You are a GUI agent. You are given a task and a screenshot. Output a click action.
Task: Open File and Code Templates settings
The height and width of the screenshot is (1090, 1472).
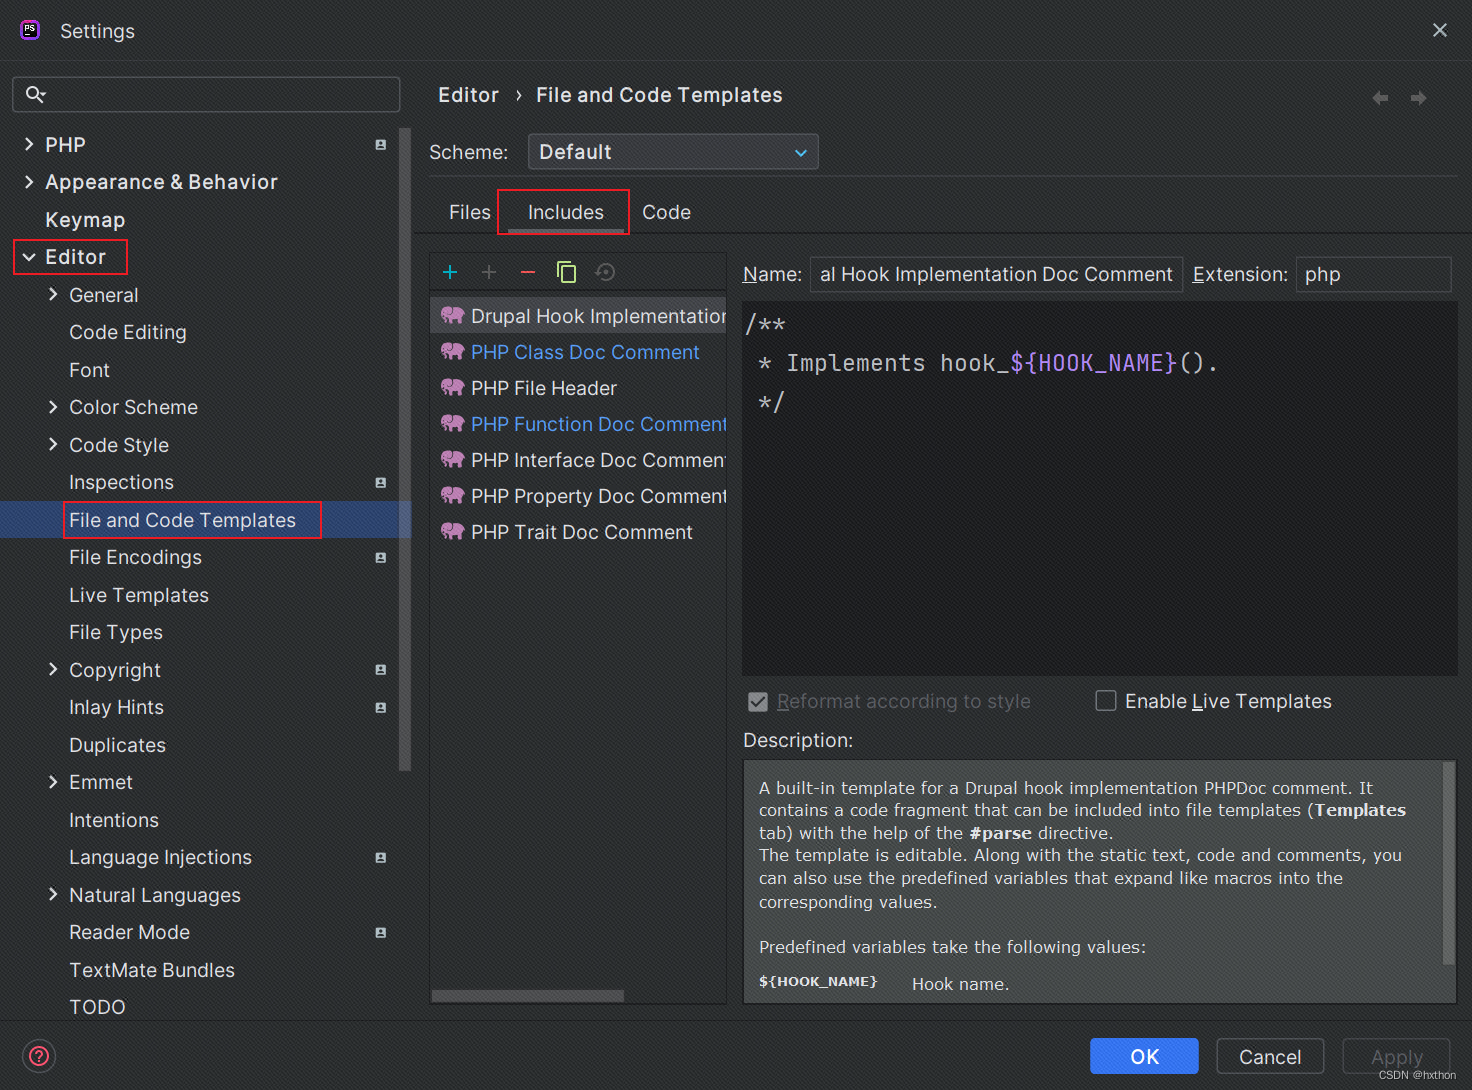coord(182,520)
